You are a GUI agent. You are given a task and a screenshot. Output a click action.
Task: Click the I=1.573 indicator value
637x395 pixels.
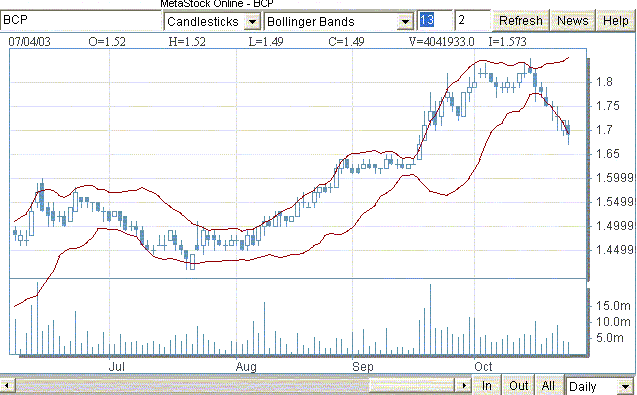coord(507,42)
